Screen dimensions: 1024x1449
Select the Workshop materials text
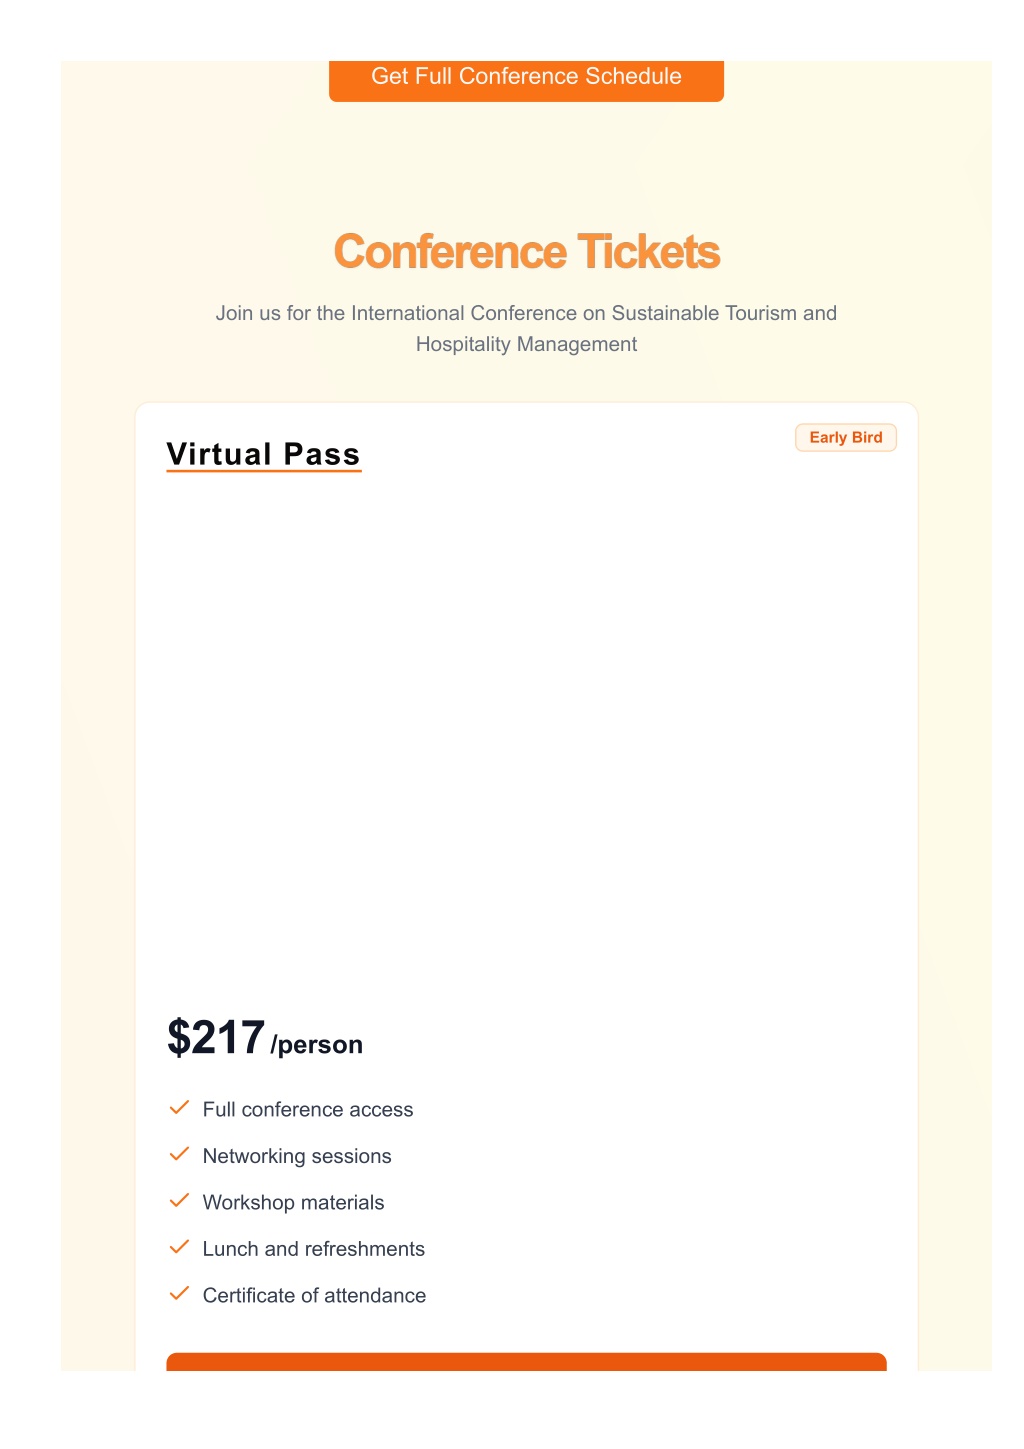293,1203
